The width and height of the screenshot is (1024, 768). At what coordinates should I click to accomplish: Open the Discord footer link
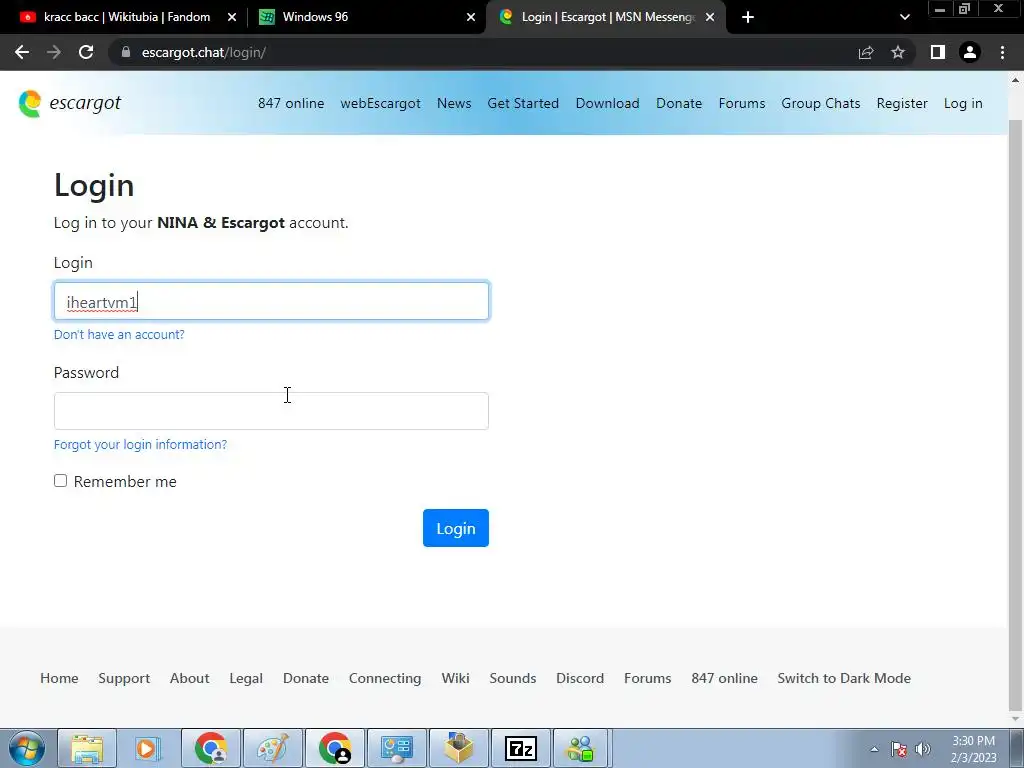tap(580, 678)
